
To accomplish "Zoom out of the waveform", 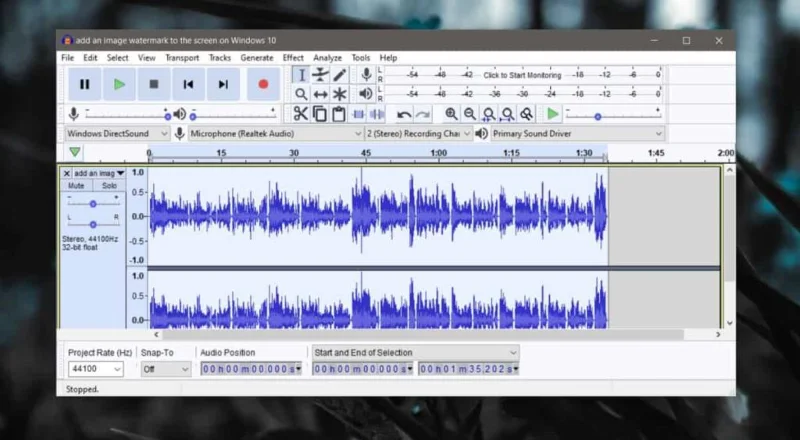I will coord(470,114).
